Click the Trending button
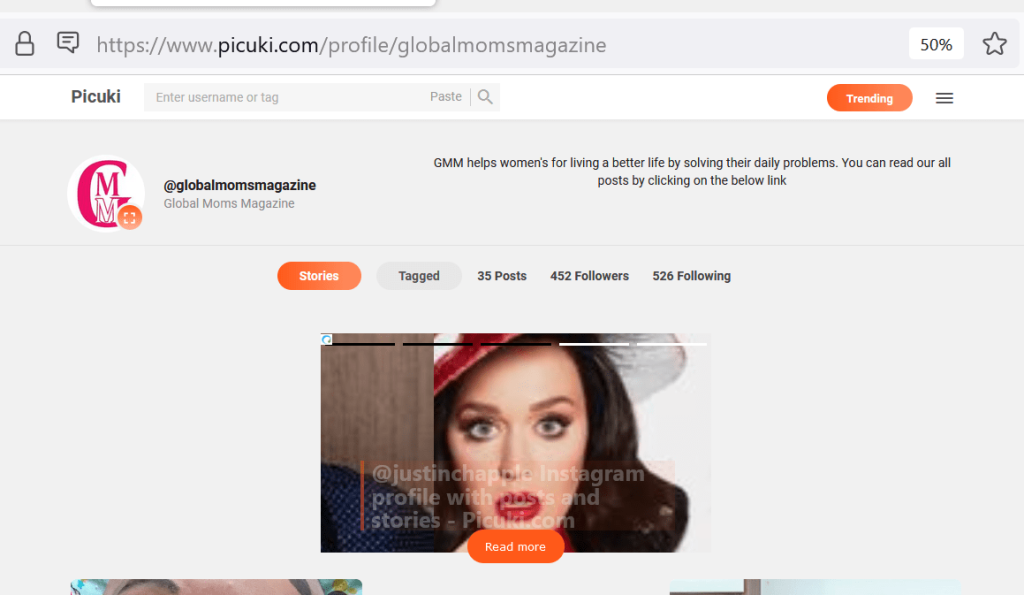This screenshot has width=1024, height=595. (869, 98)
